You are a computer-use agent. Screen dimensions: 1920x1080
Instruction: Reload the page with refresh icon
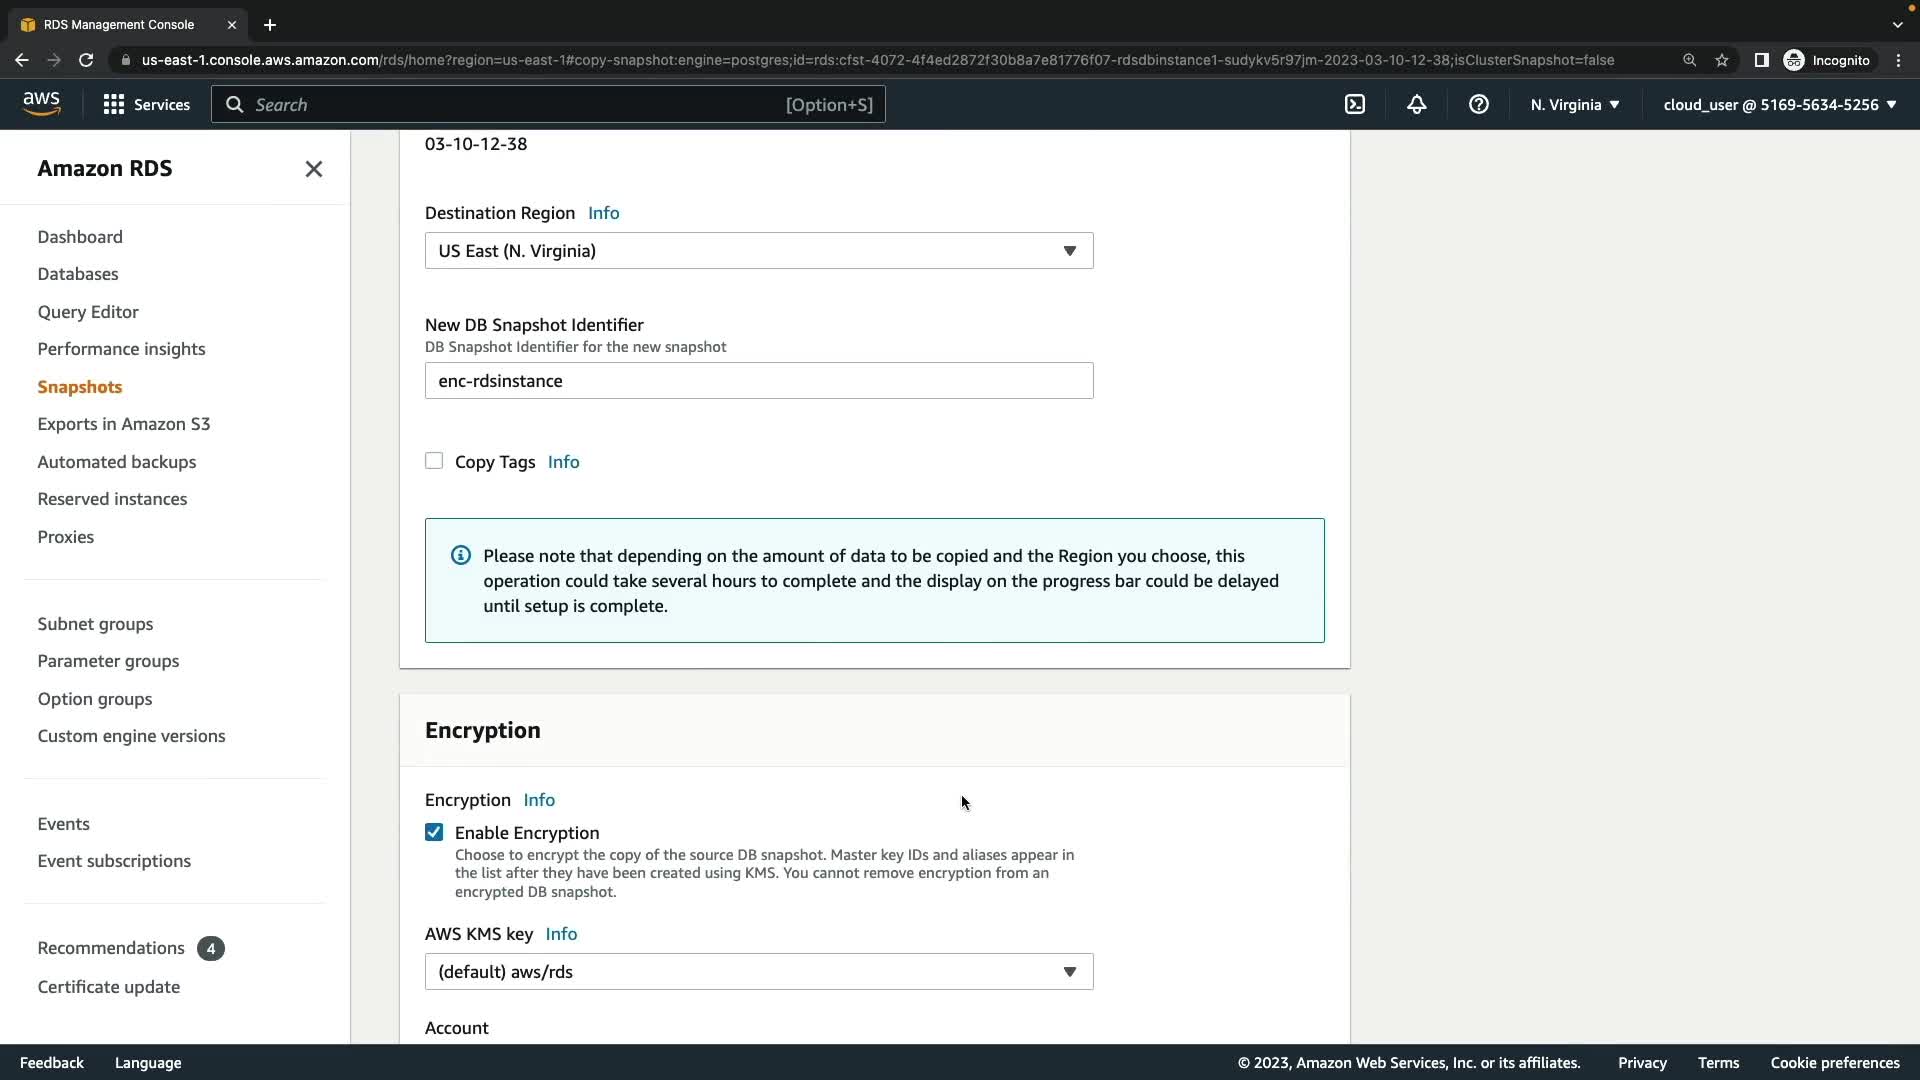(86, 60)
